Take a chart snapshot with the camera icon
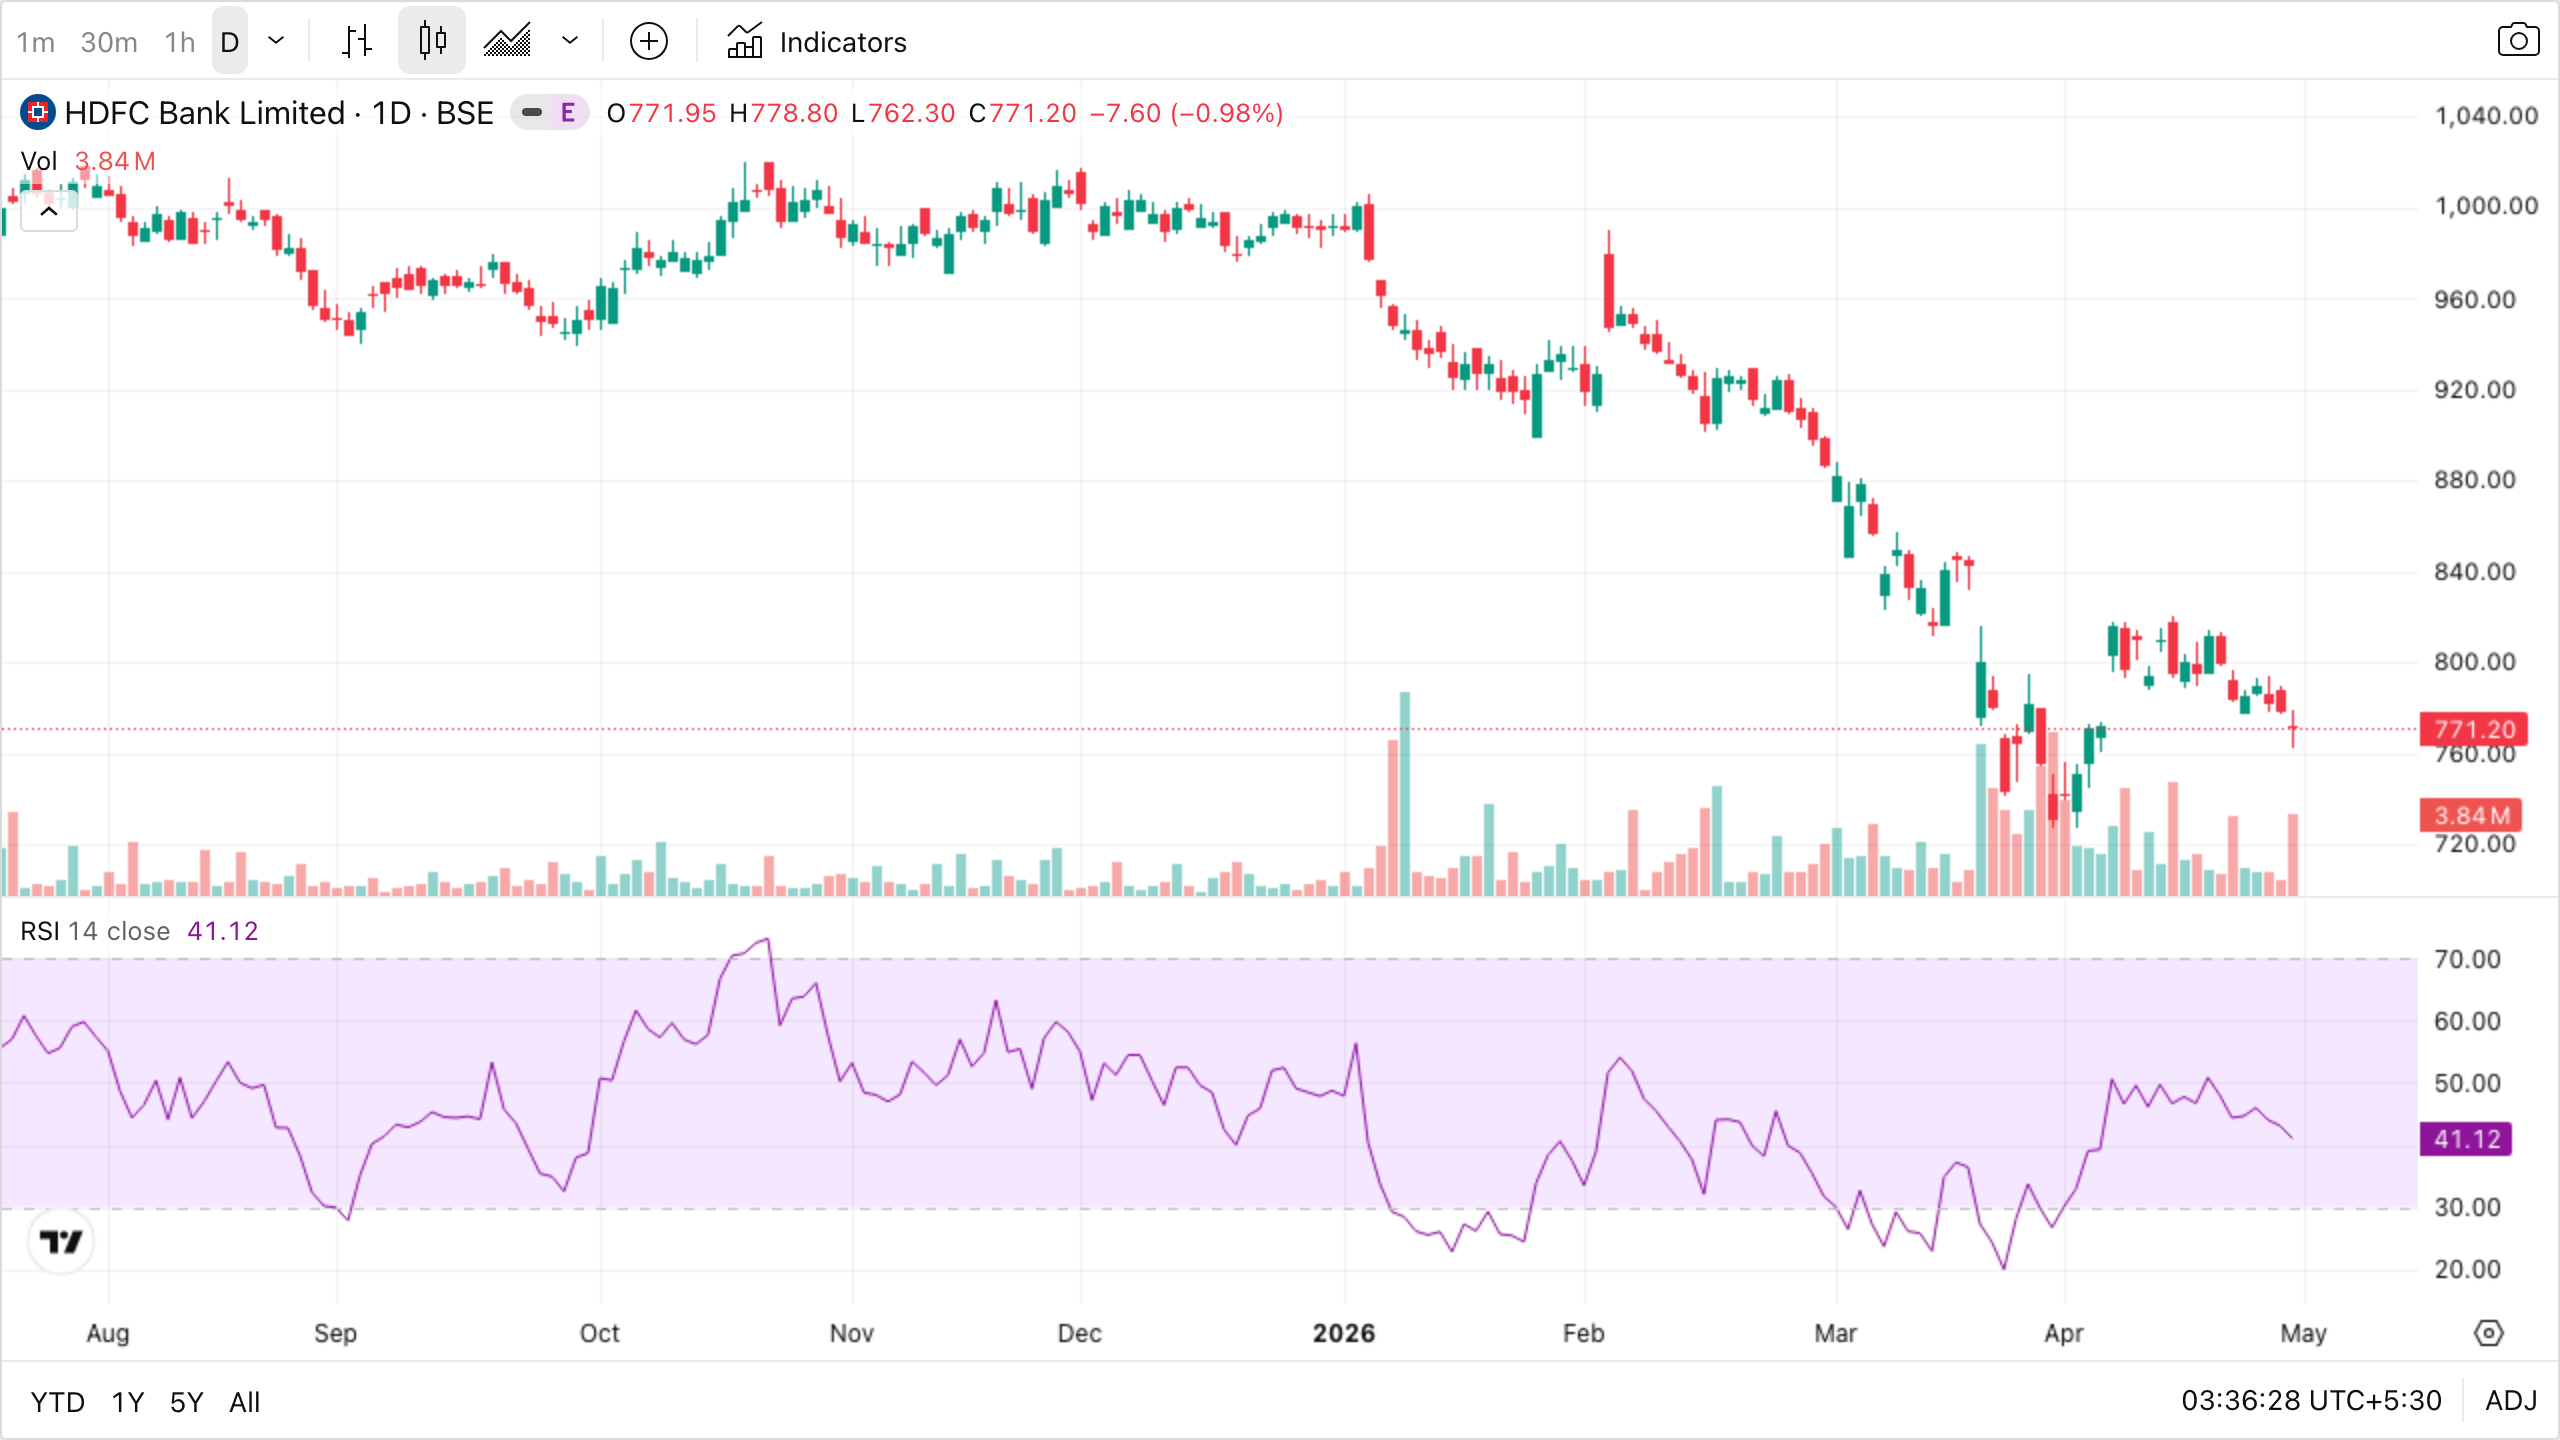Image resolution: width=2560 pixels, height=1440 pixels. (x=2518, y=41)
